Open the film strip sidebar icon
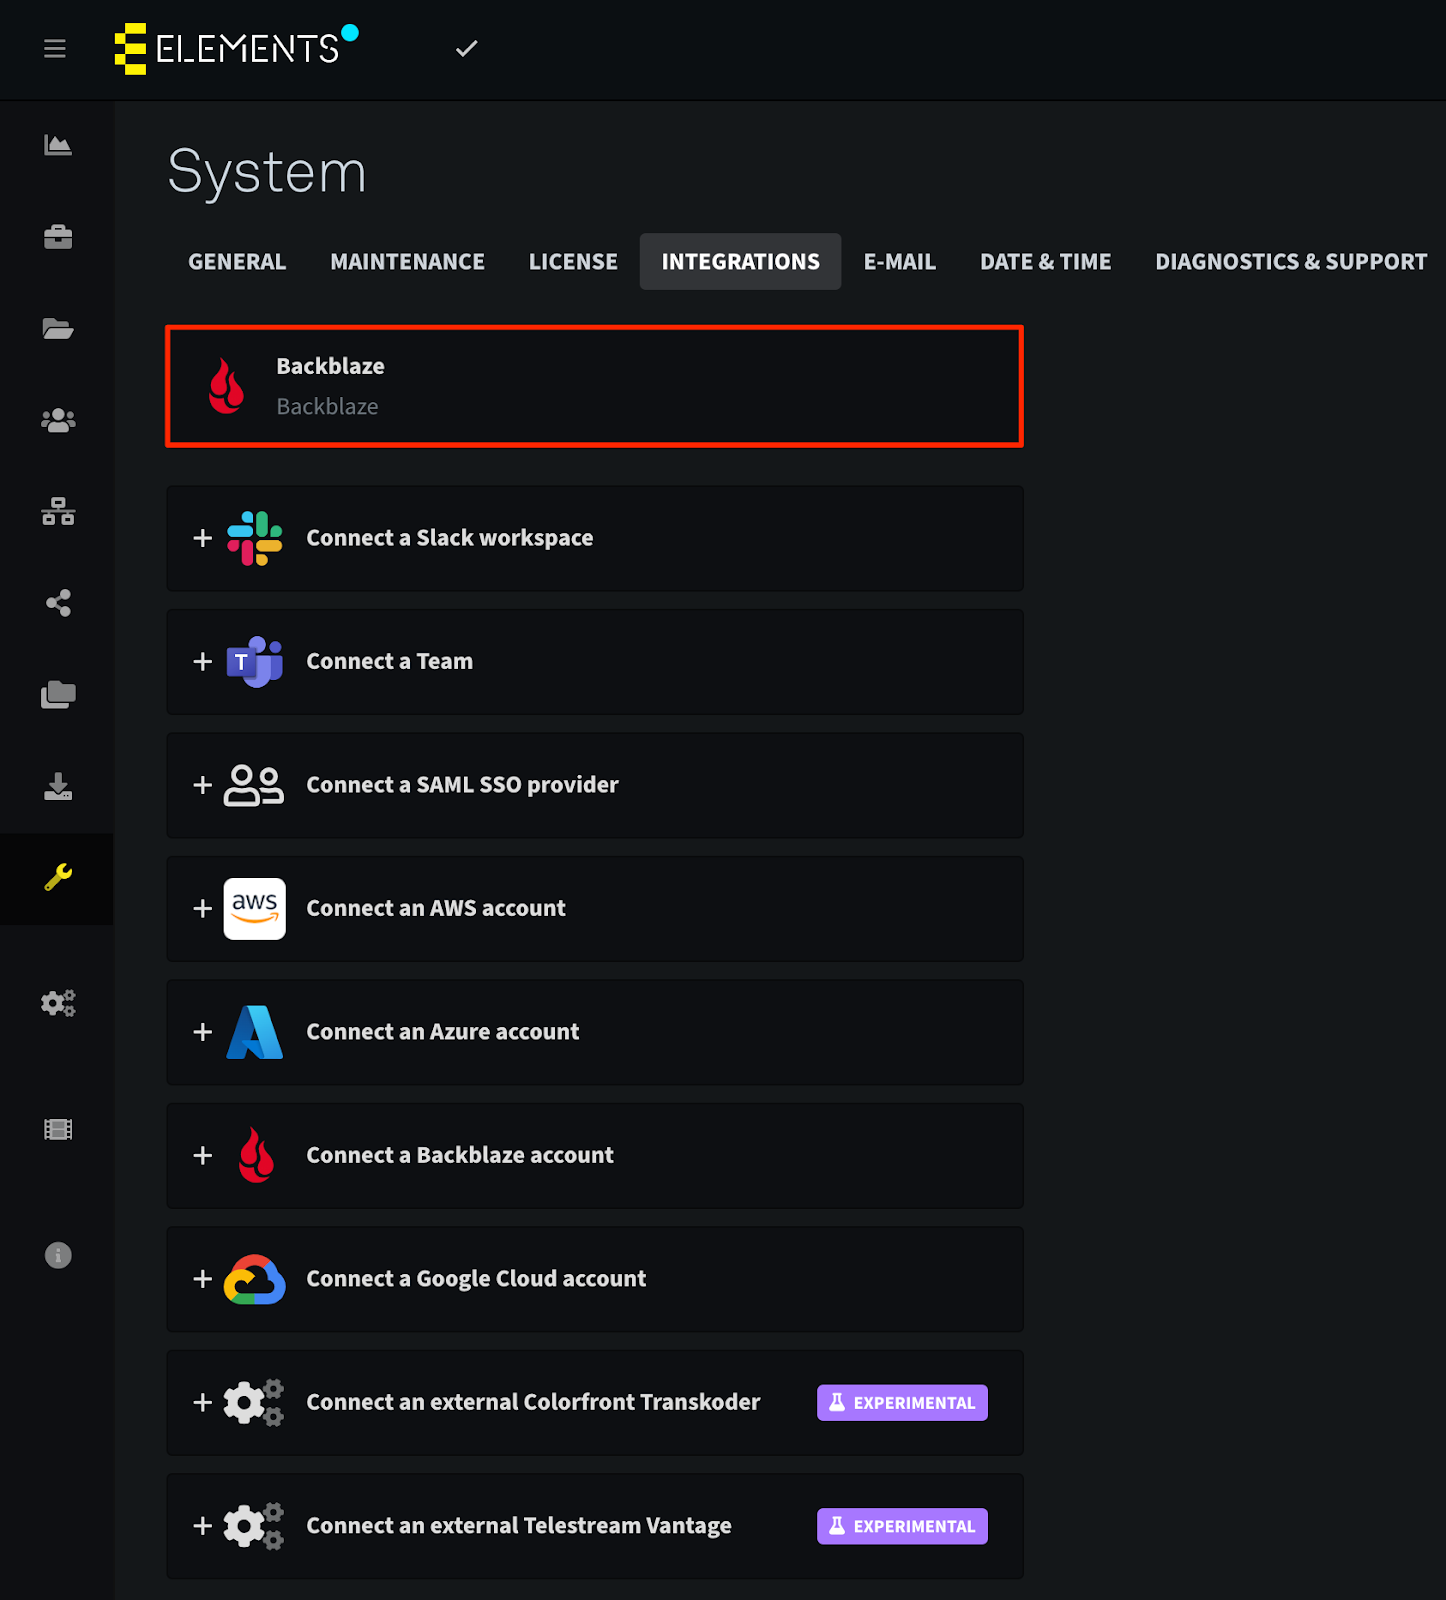 (x=58, y=1130)
